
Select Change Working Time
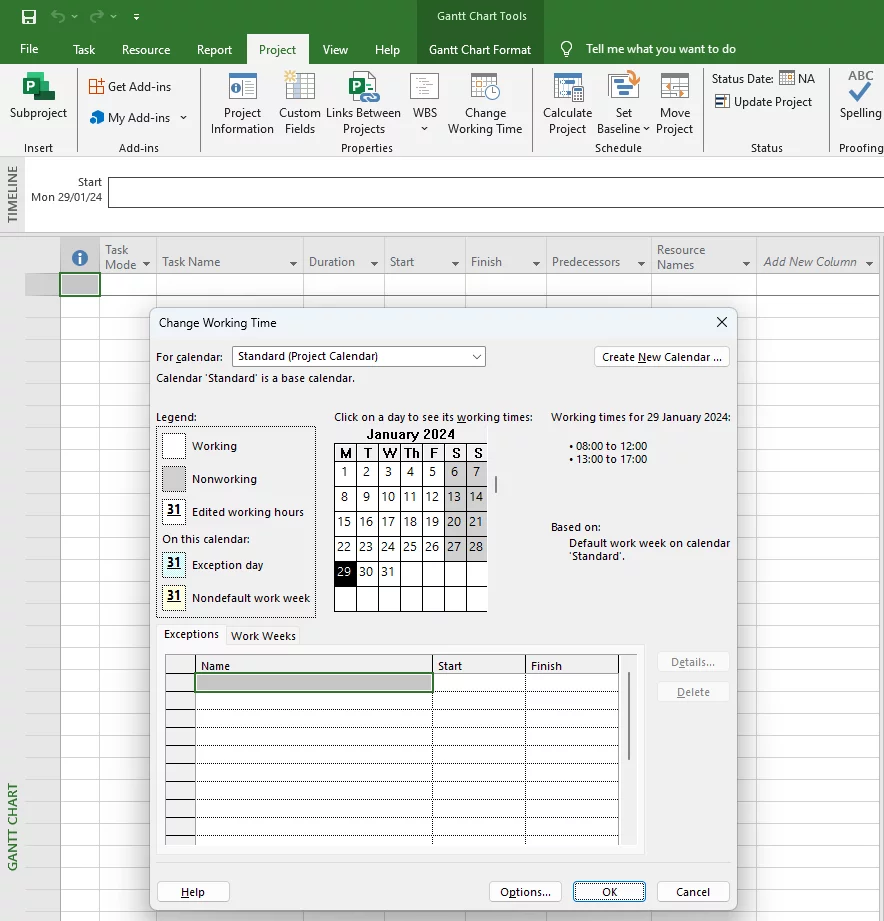pos(485,104)
